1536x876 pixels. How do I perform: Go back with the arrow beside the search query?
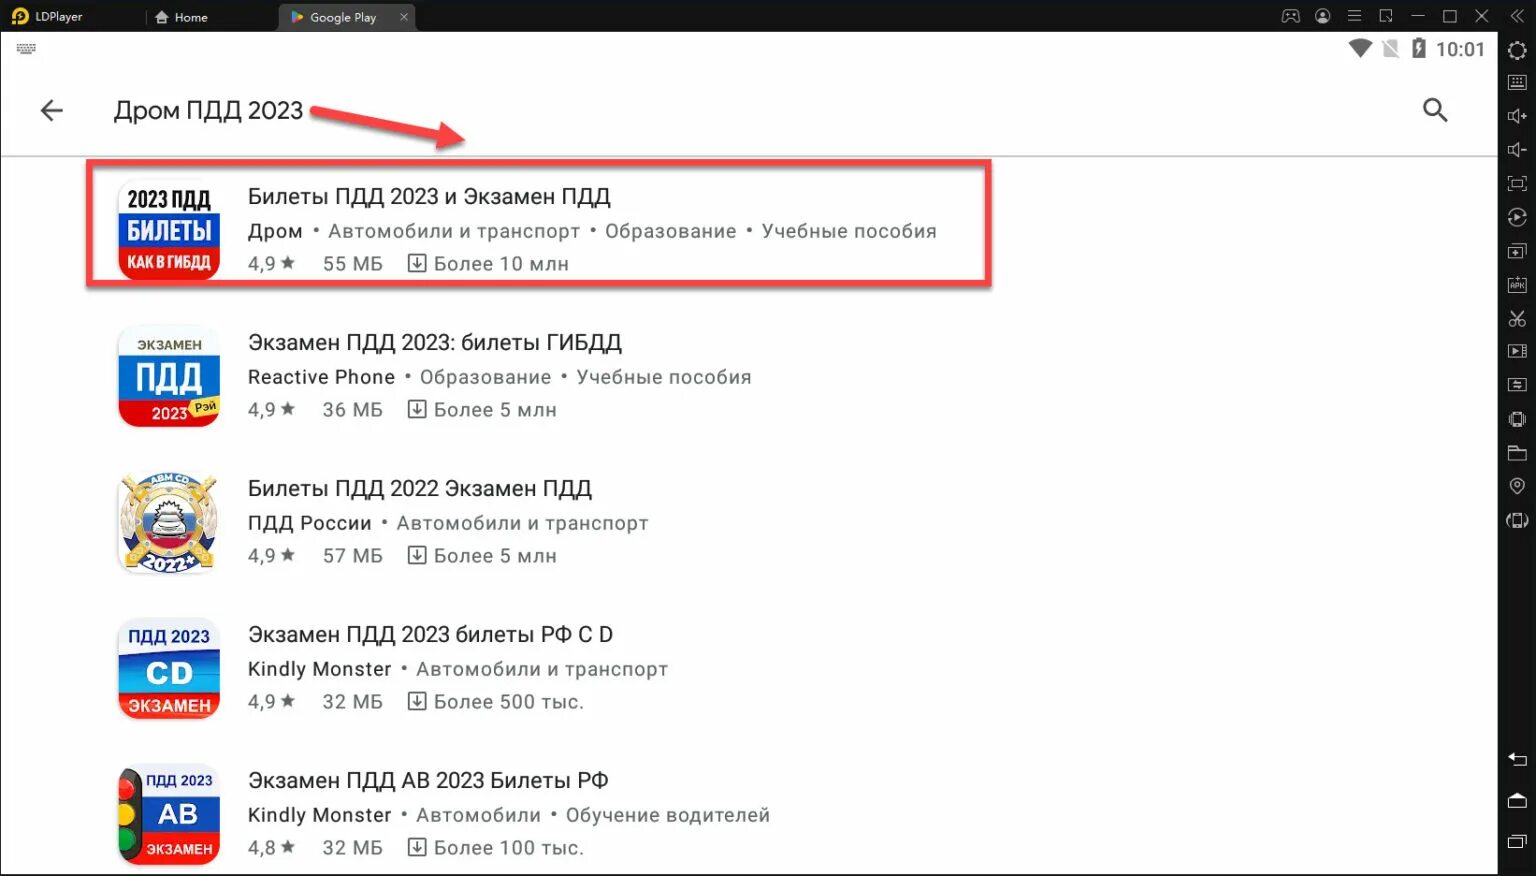coord(51,110)
